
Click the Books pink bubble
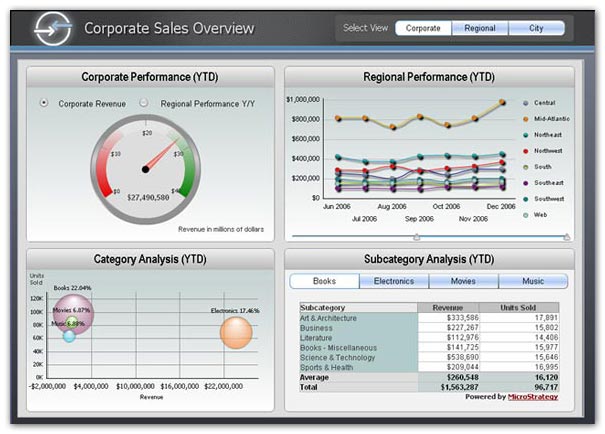(73, 313)
